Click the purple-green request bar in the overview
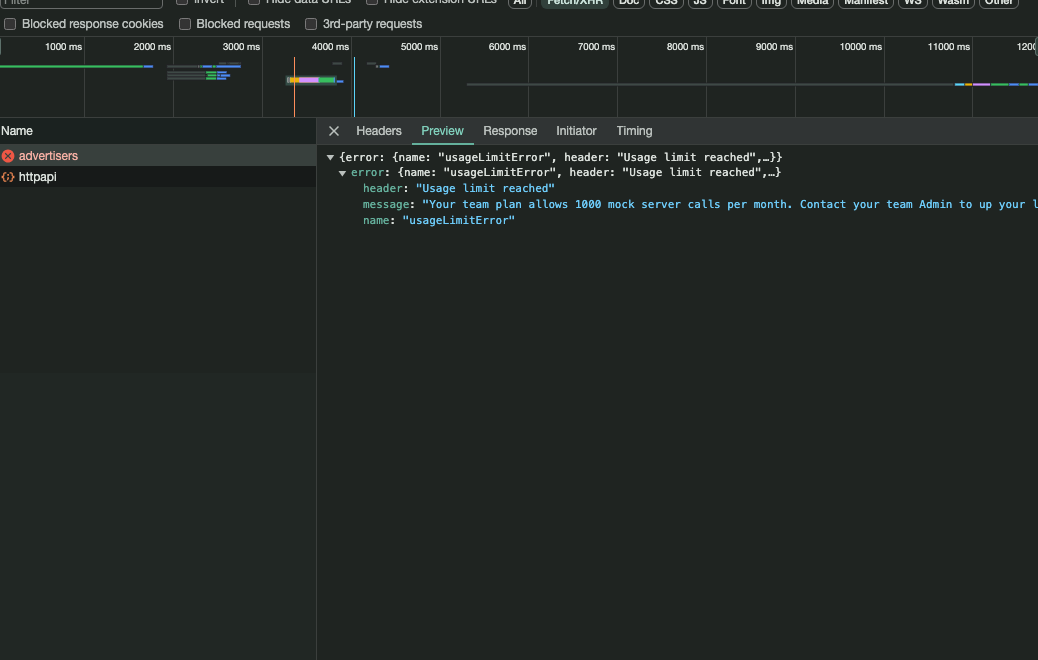This screenshot has height=660, width=1038. [312, 80]
